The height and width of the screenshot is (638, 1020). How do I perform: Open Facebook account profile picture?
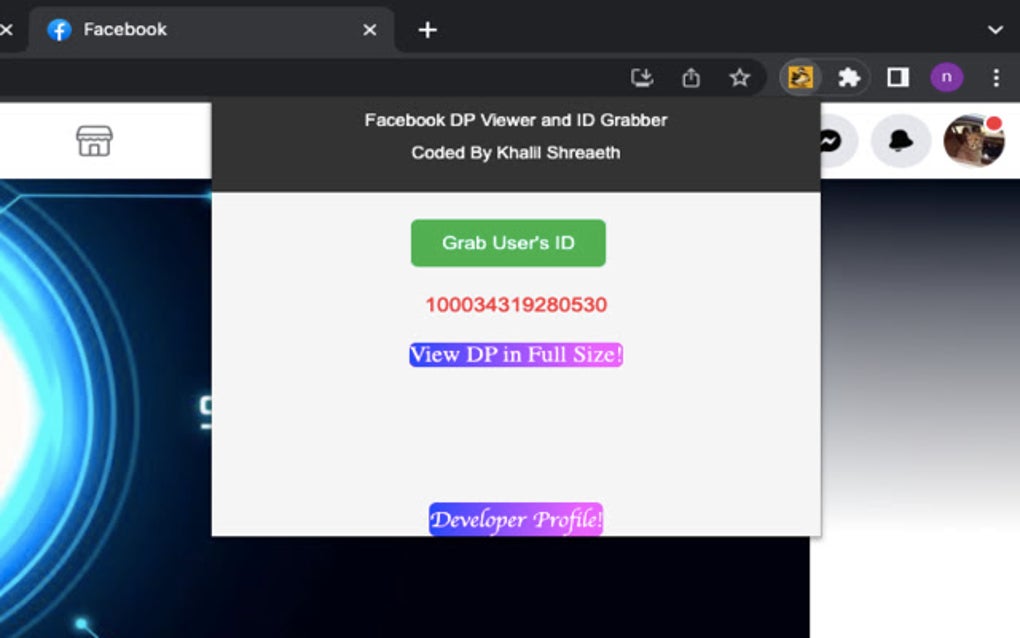click(974, 140)
